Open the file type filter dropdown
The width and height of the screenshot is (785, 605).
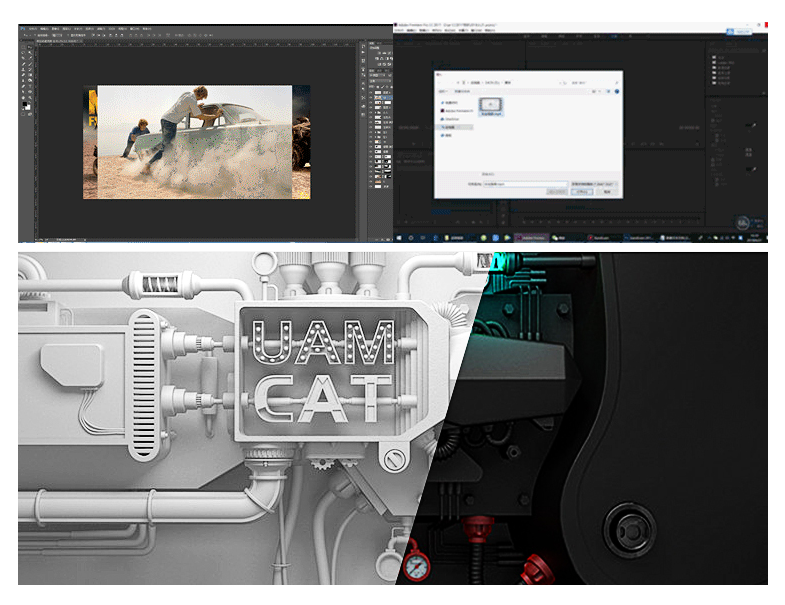click(594, 184)
